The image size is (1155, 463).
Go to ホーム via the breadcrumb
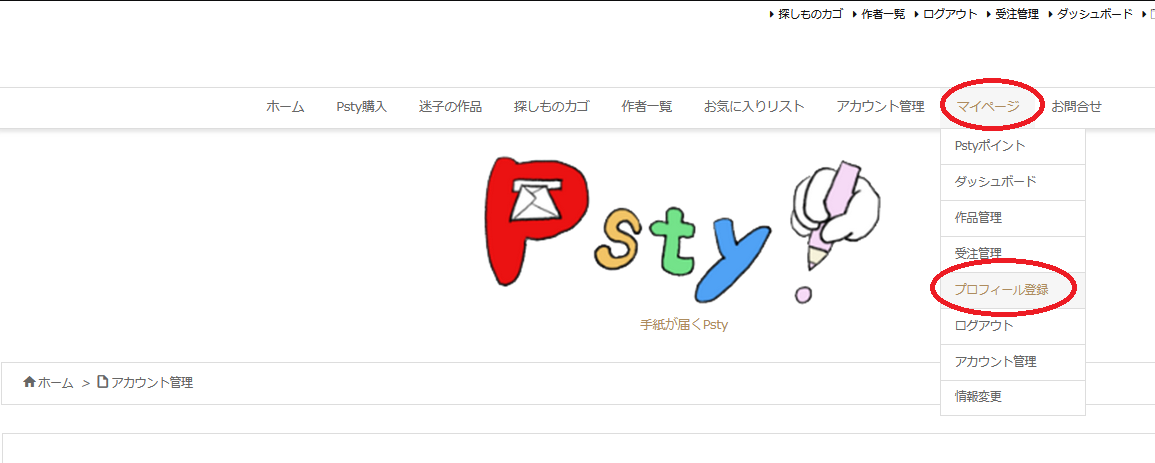pyautogui.click(x=55, y=383)
